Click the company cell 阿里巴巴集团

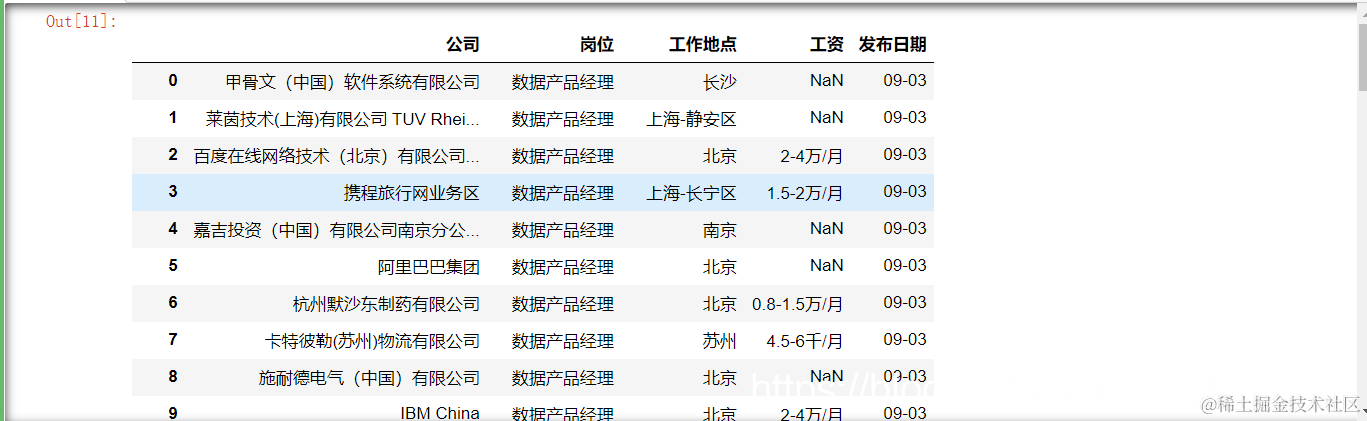click(x=429, y=267)
